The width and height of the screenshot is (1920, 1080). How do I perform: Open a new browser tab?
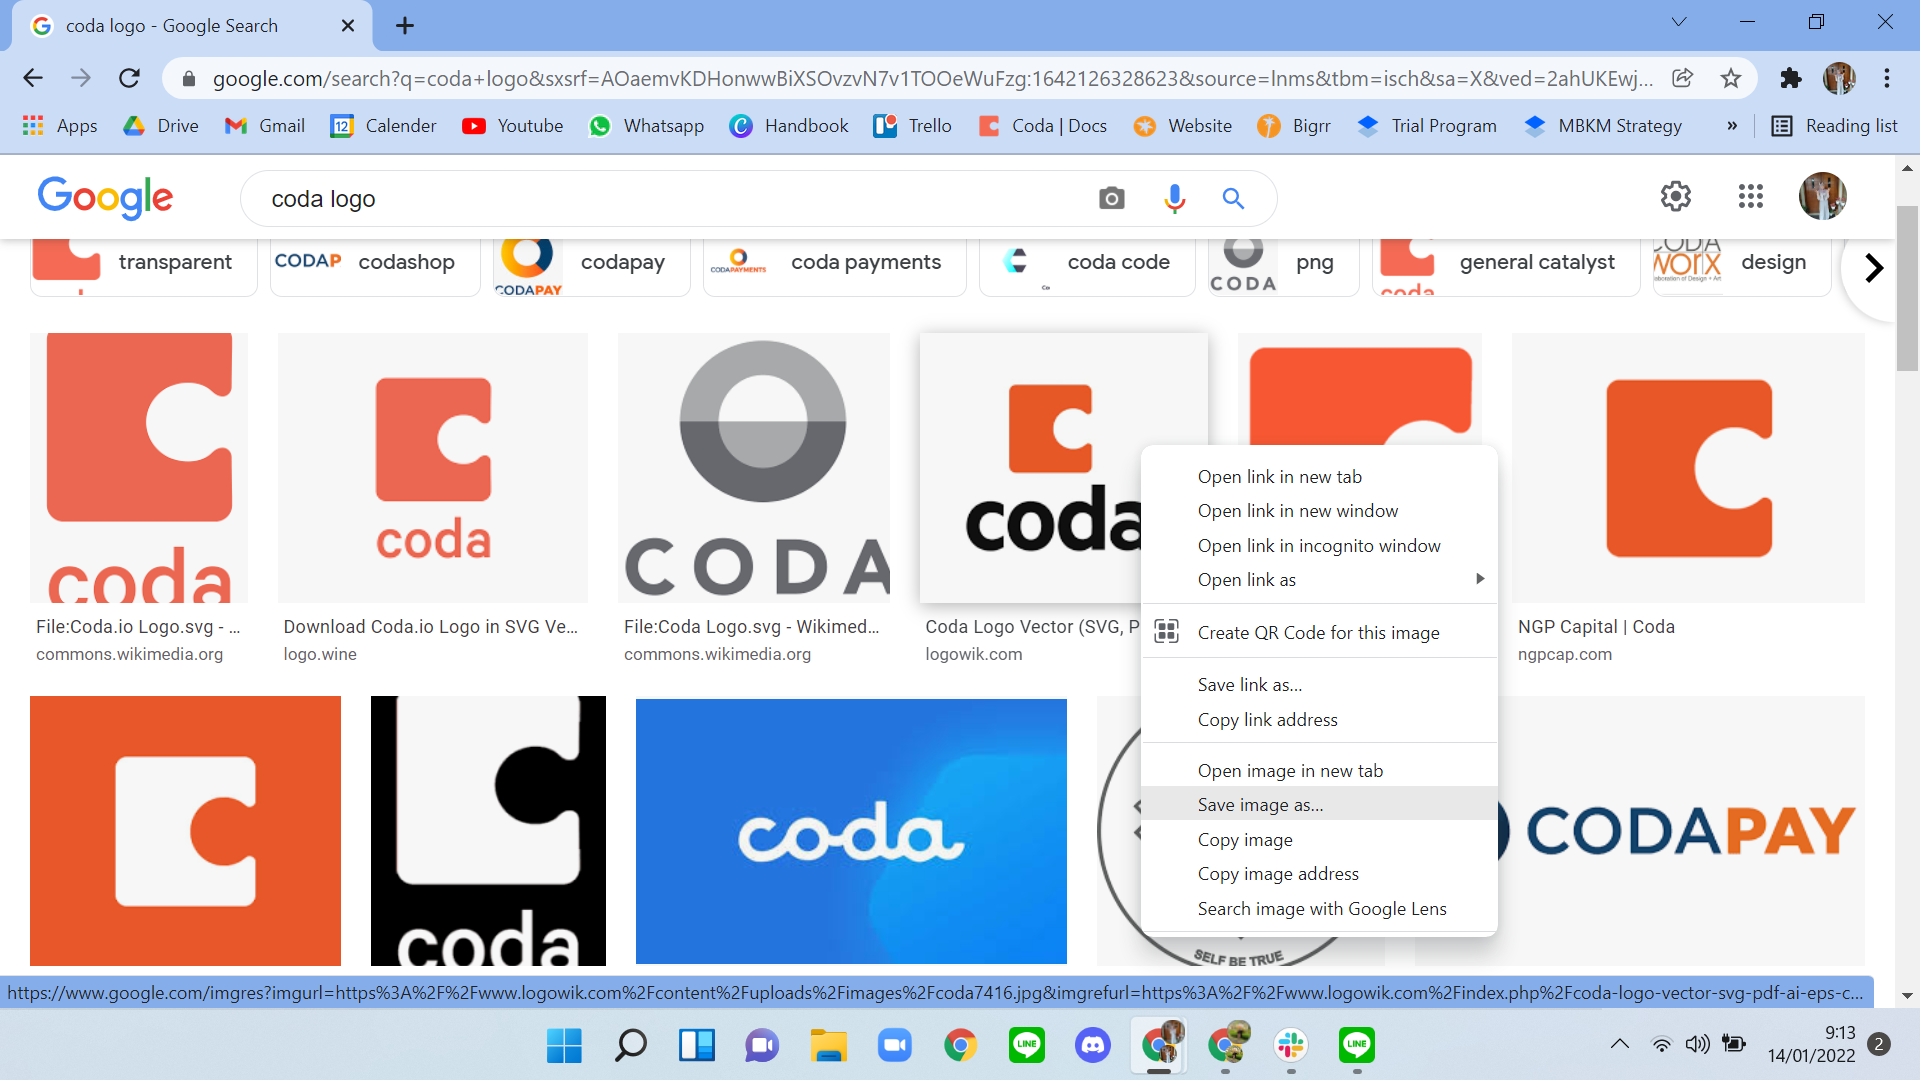[405, 26]
